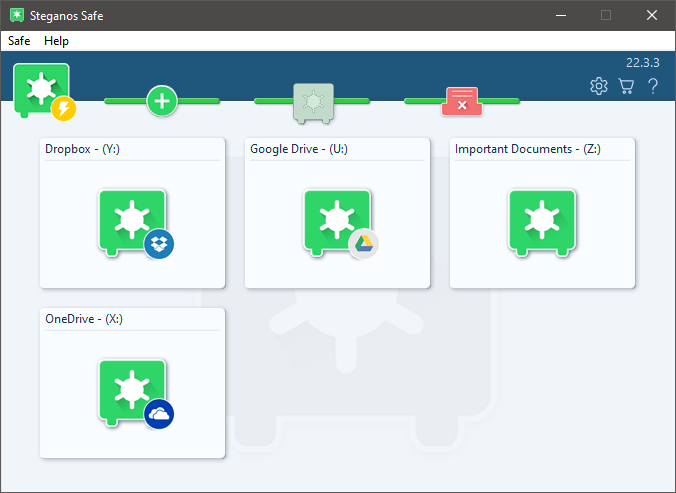The image size is (676, 493).
Task: Minimize the Steganos Safe window
Action: [x=561, y=16]
